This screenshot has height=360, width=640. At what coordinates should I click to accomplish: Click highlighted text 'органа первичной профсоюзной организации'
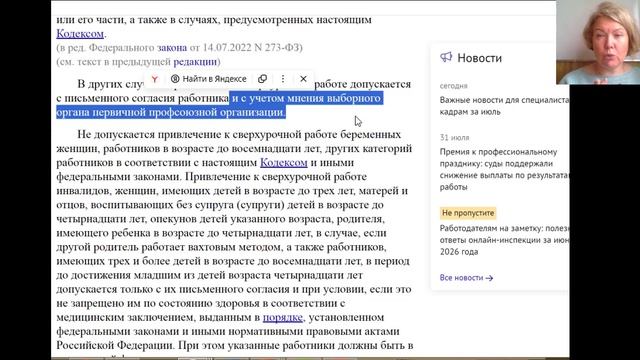pos(171,112)
